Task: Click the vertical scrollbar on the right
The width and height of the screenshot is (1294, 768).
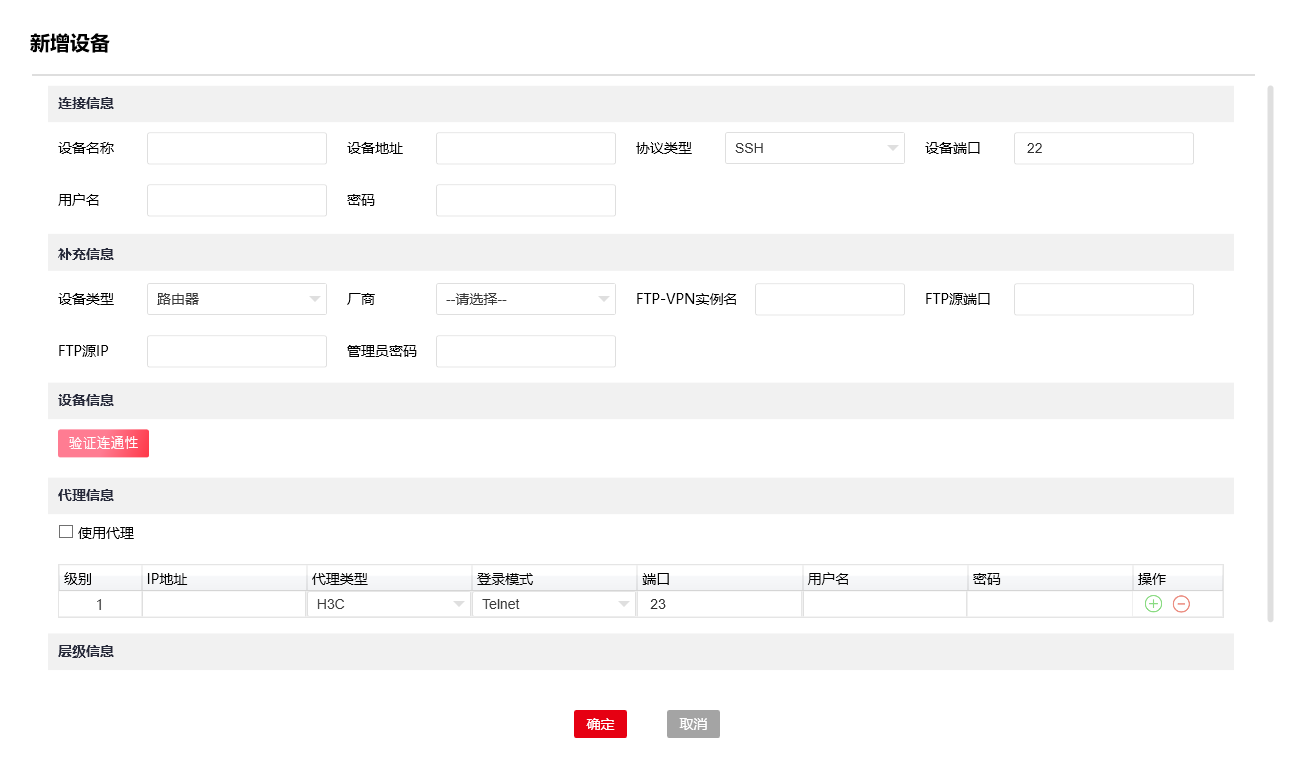Action: 1271,350
